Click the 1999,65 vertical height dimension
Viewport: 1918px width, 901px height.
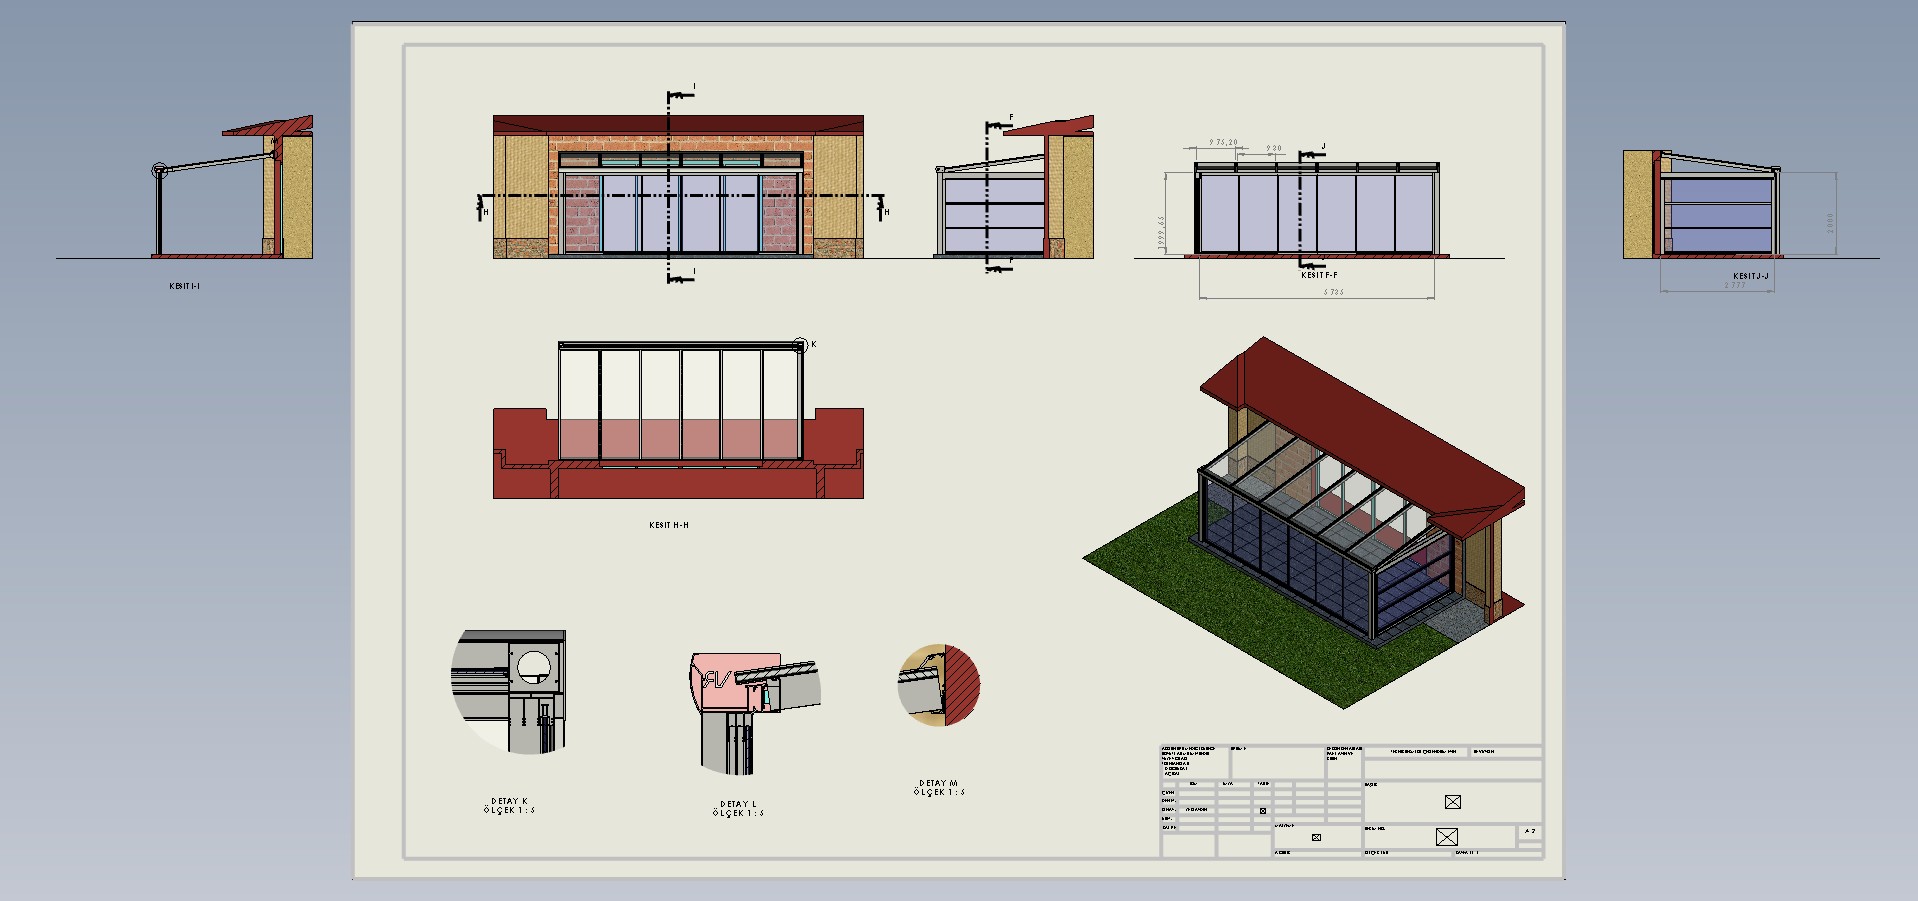pos(1161,232)
